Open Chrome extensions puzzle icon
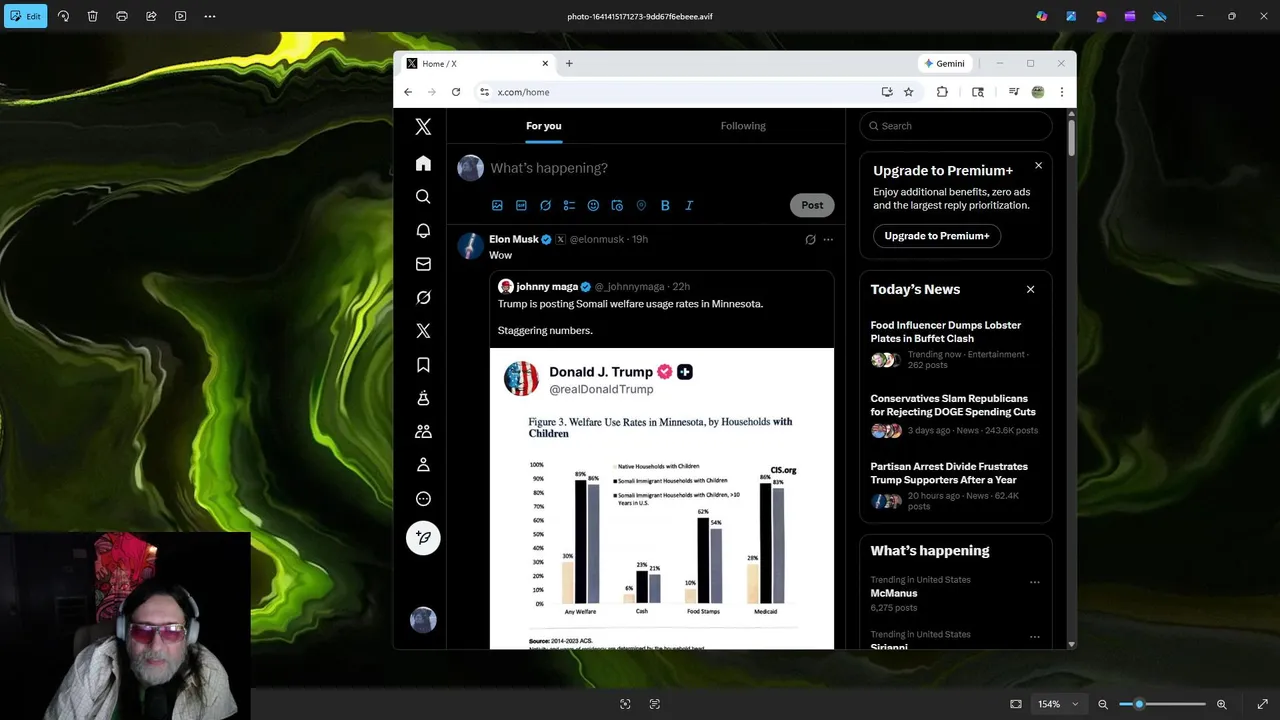Screen dimensions: 1280x720 942,92
